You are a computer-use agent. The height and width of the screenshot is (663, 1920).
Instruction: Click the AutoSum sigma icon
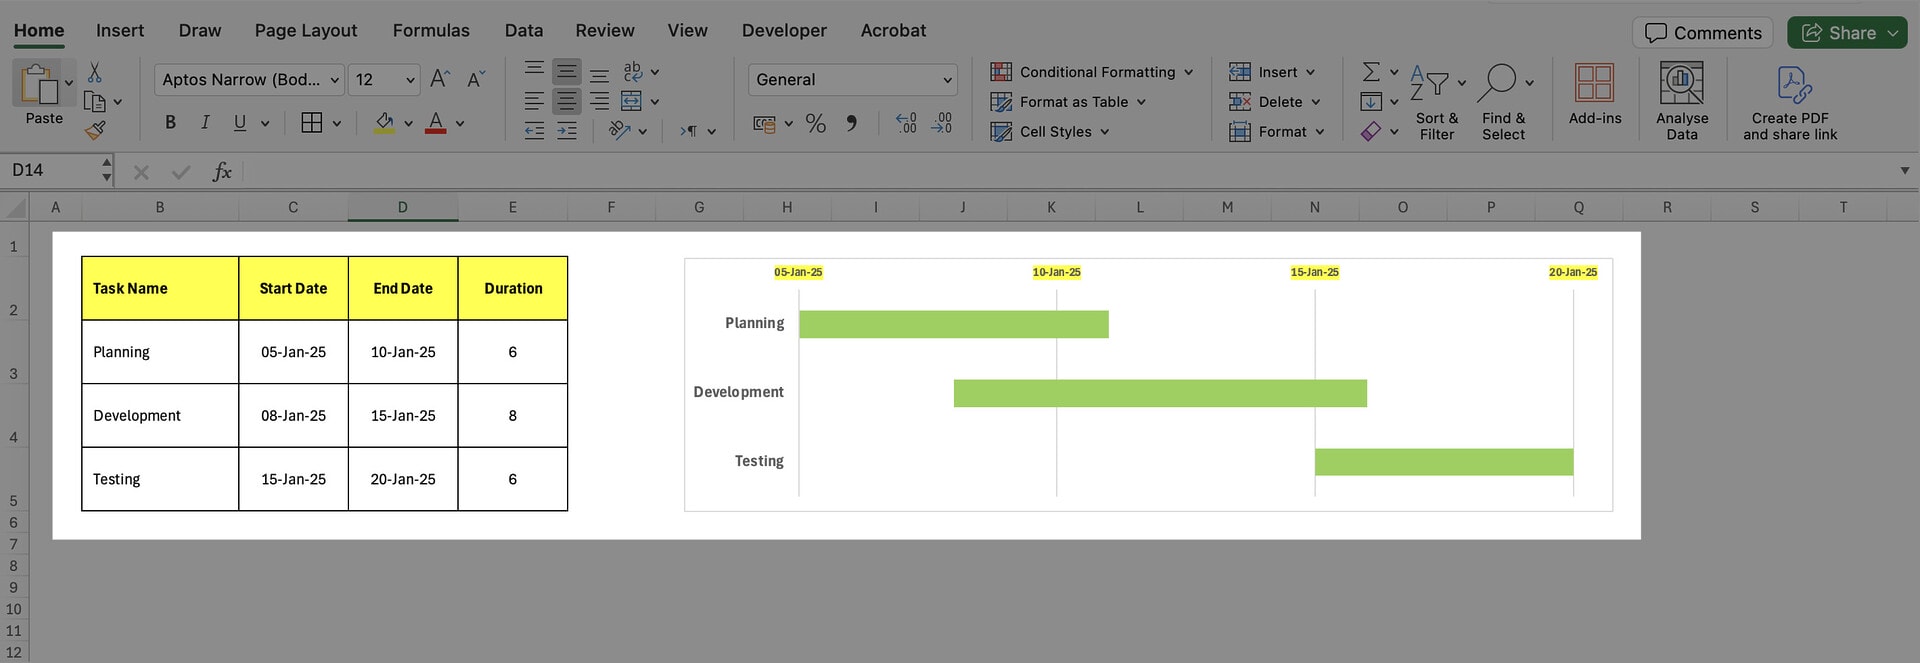point(1371,72)
